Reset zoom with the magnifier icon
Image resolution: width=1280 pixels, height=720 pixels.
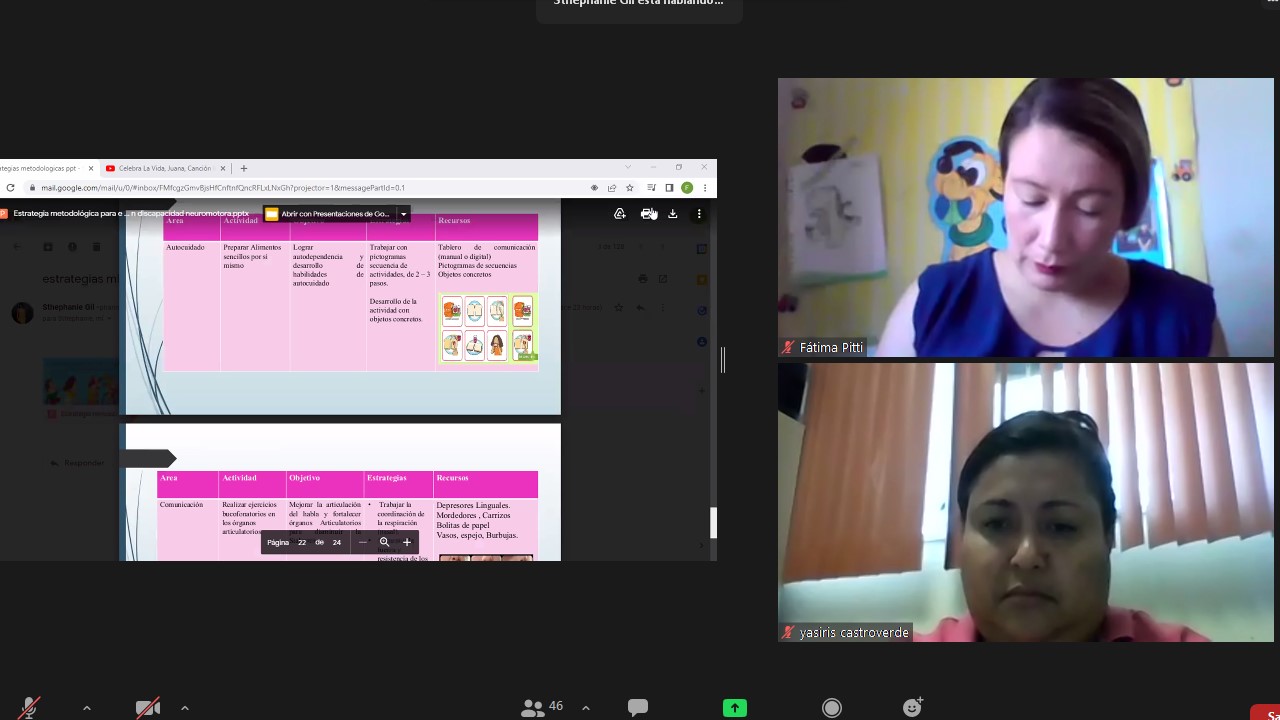coord(384,542)
